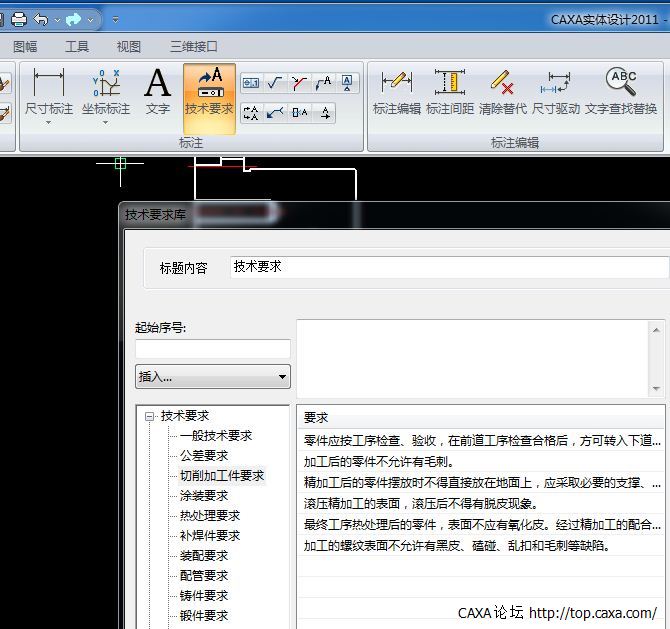Select the blue leader arrow icon
The image size is (670, 629).
275,113
